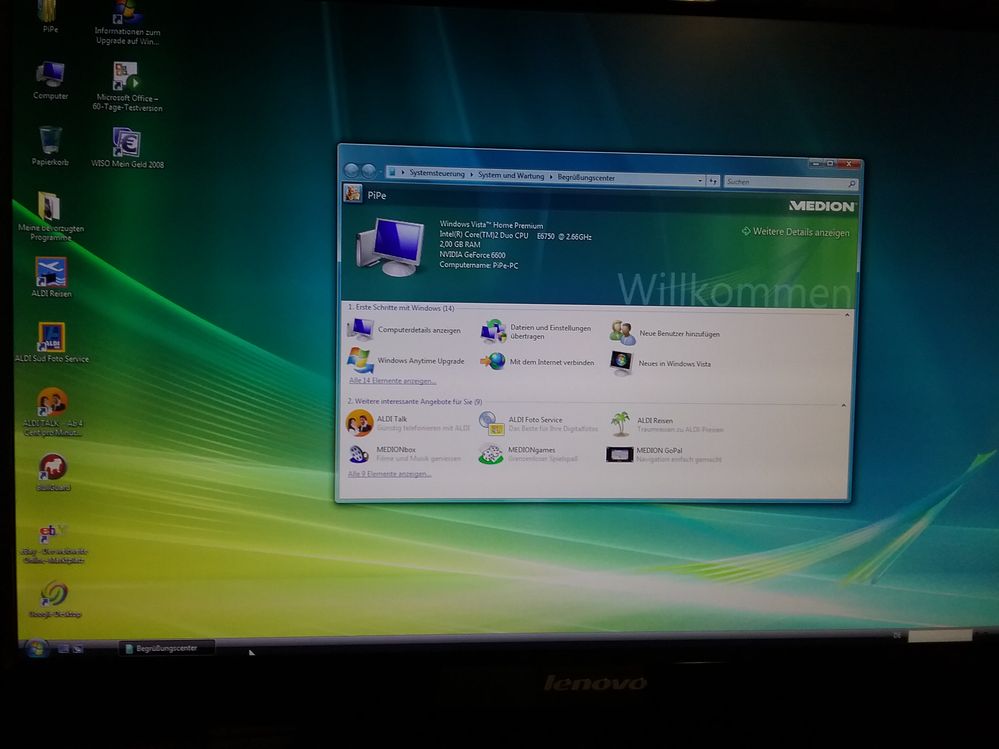The image size is (999, 749).
Task: Open Mit dem Internet verbinden
Action: tap(551, 363)
